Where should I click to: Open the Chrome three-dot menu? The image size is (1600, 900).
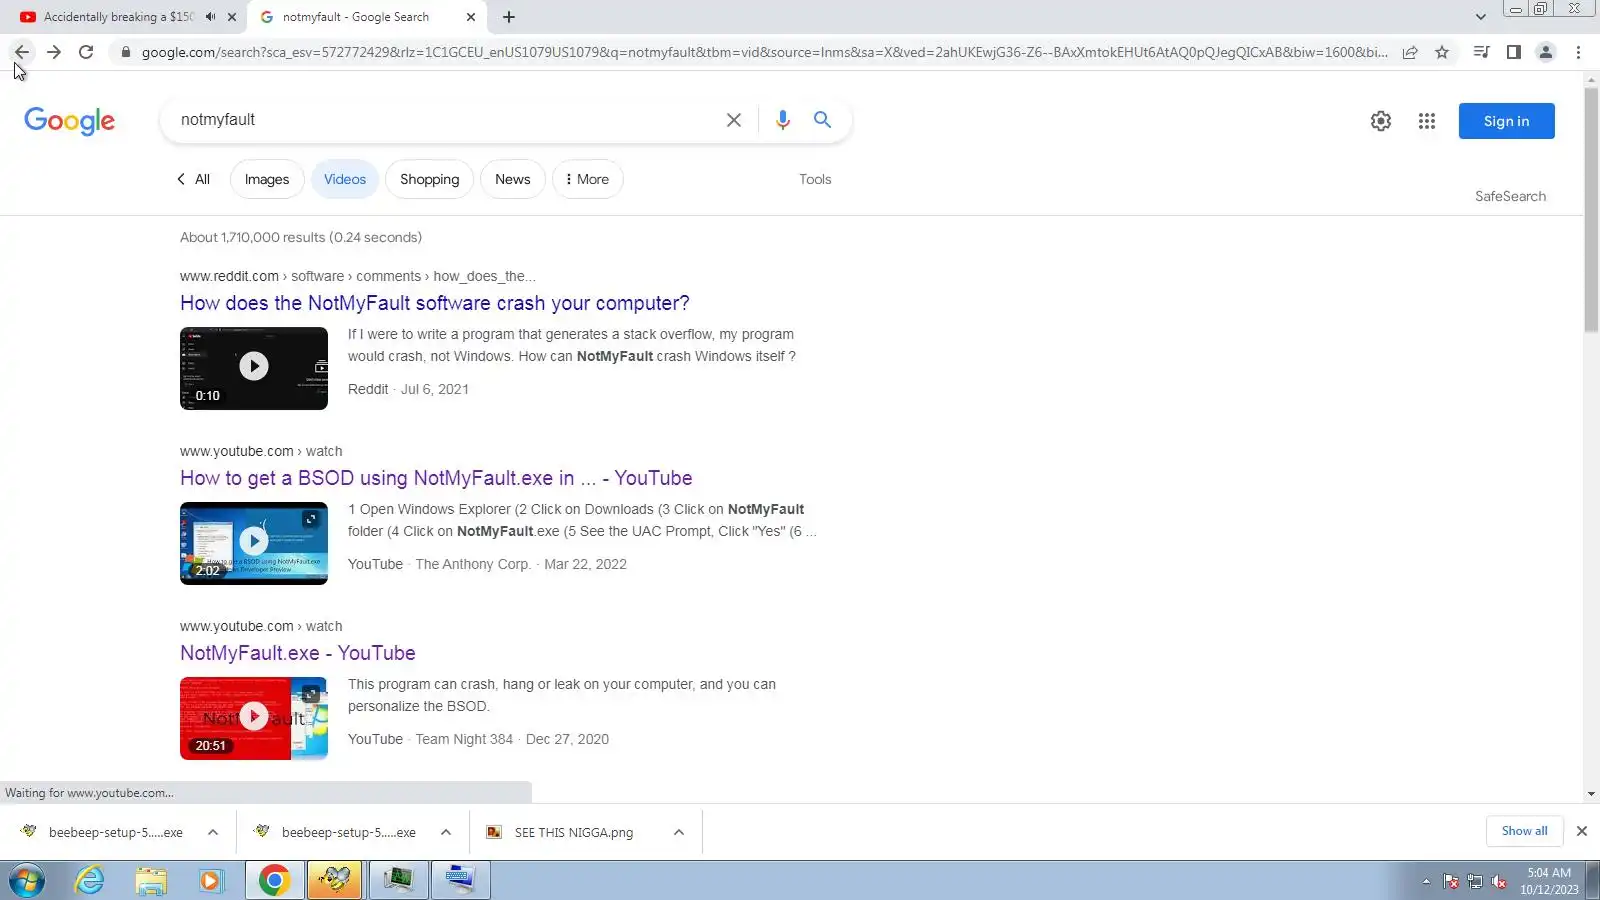pos(1579,52)
